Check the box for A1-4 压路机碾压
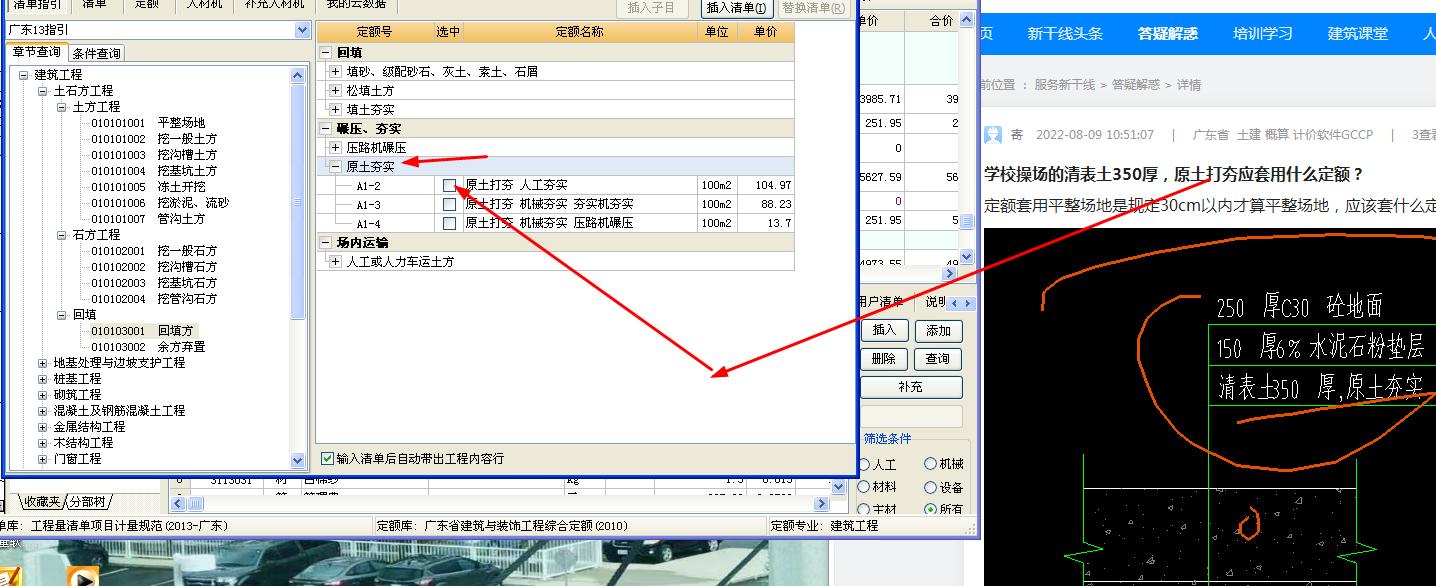The width and height of the screenshot is (1436, 586). tap(450, 223)
